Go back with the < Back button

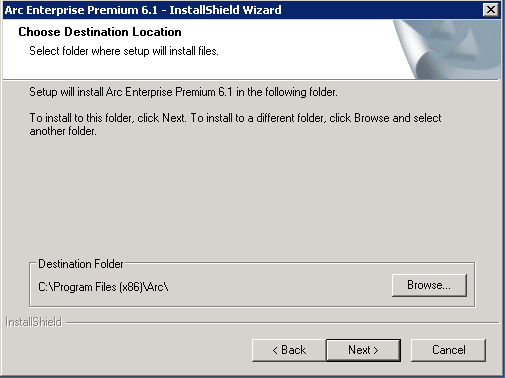289,350
